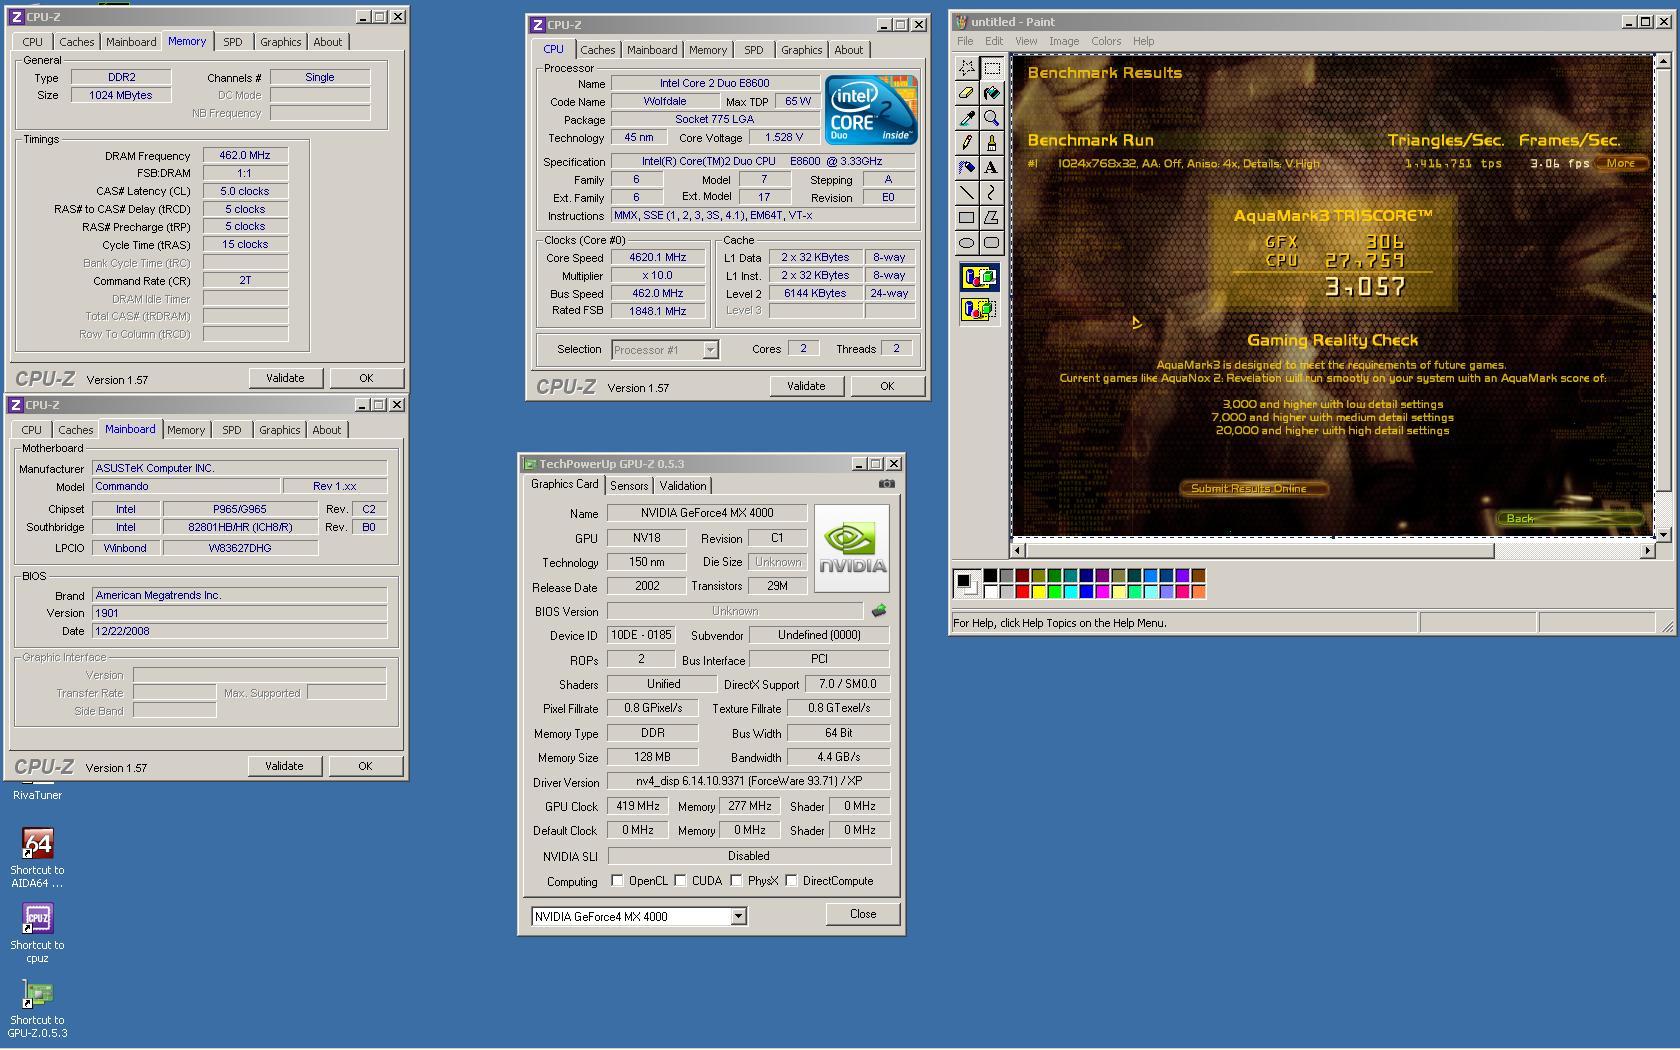Image resolution: width=1680 pixels, height=1050 pixels.
Task: Select the Airbrush spray tool
Action: pyautogui.click(x=966, y=168)
